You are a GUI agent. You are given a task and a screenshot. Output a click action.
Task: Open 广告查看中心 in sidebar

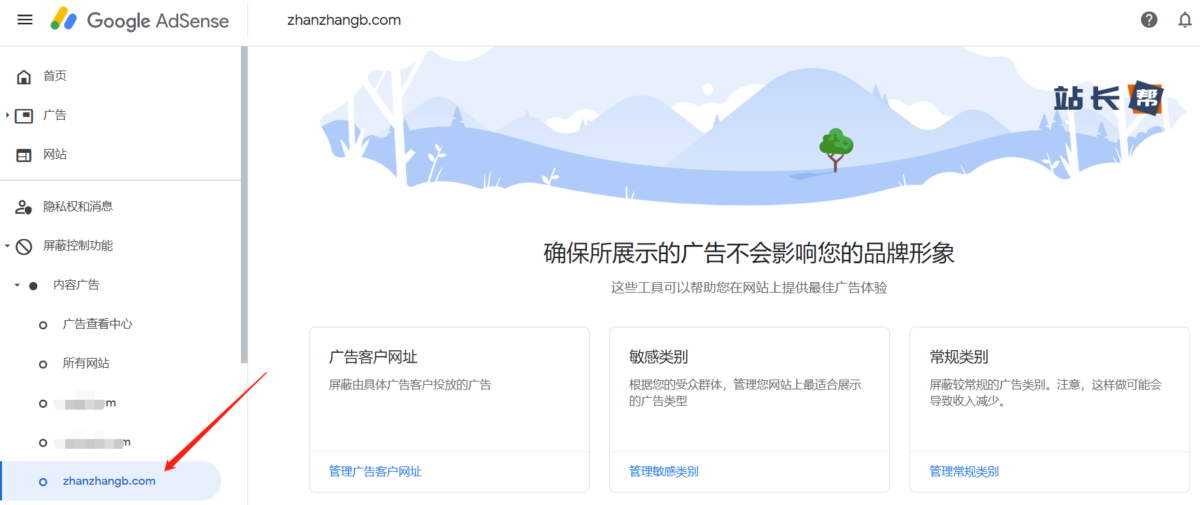pos(97,324)
